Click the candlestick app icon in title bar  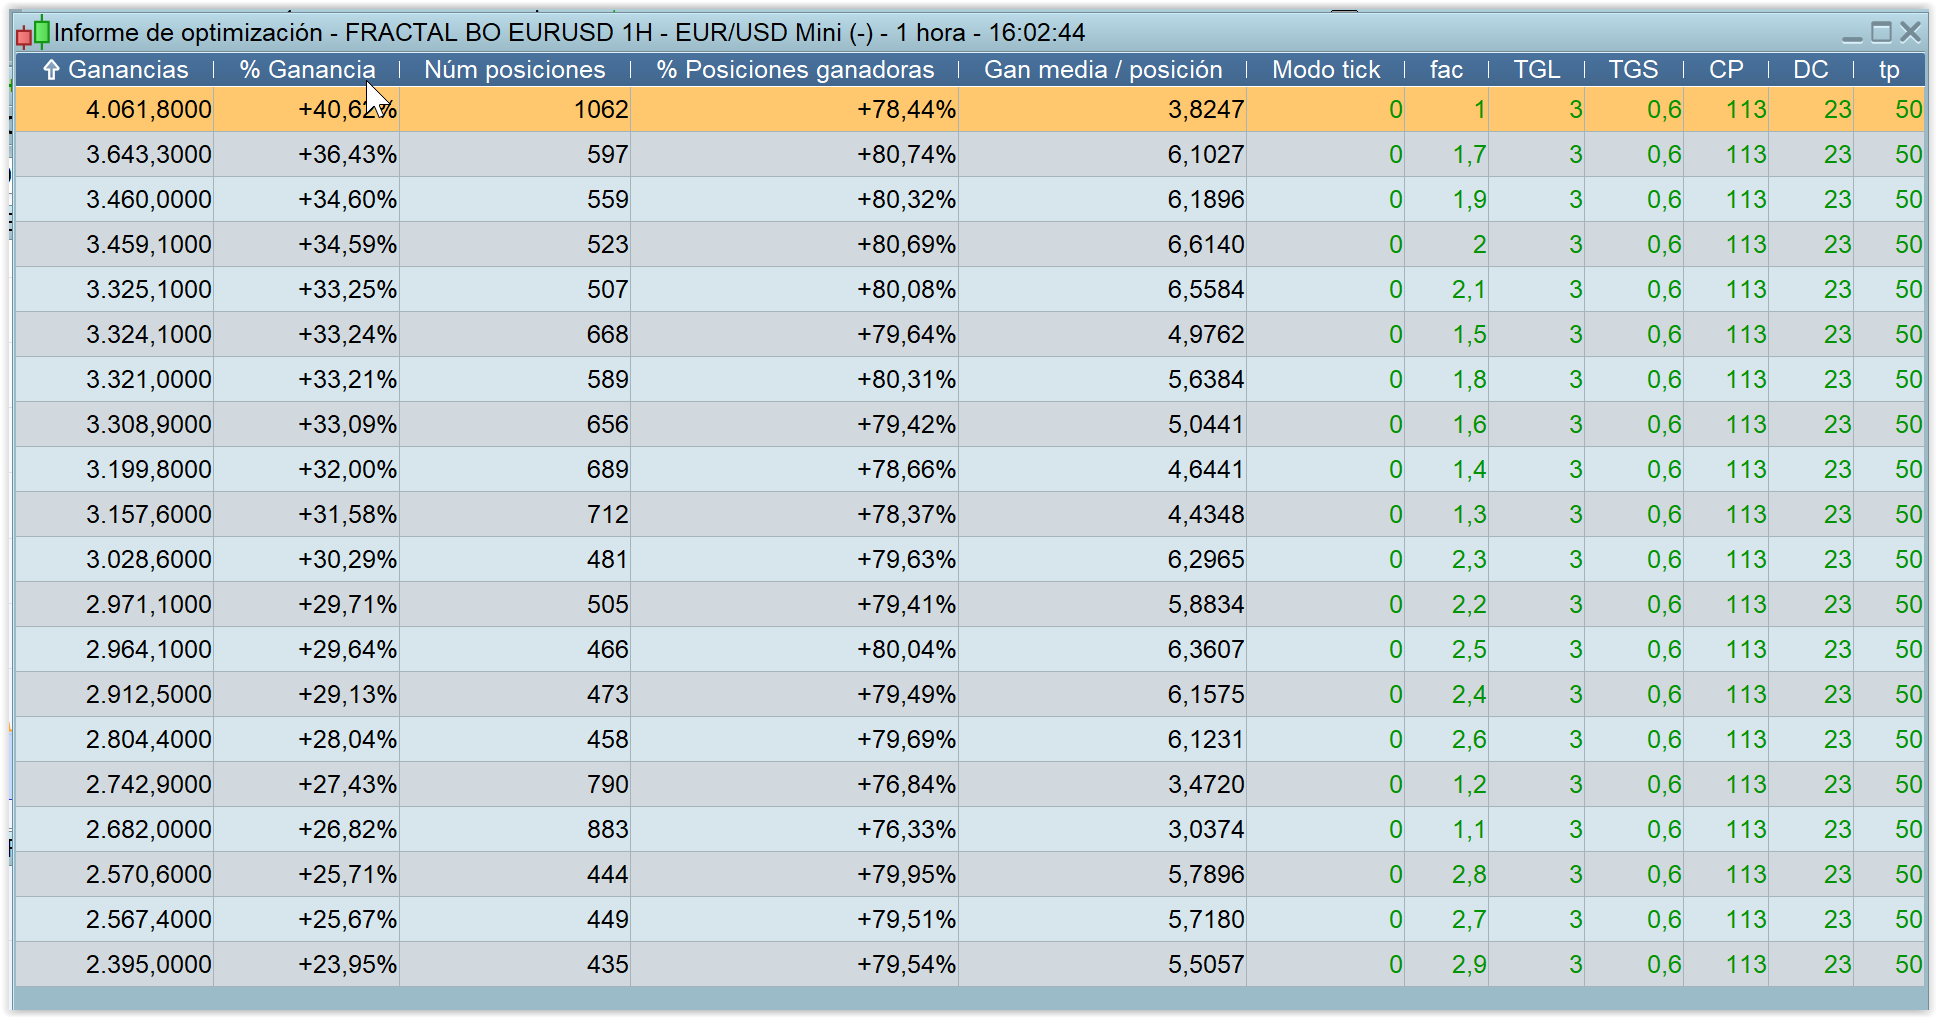[x=32, y=34]
